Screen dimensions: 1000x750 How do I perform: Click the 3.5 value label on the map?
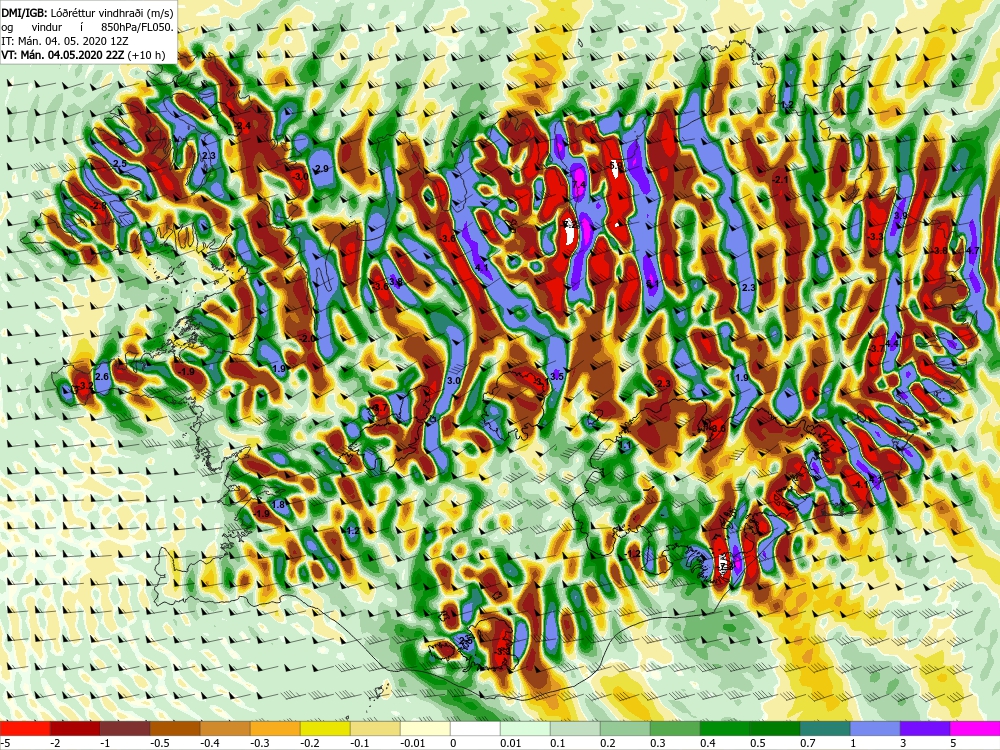point(557,376)
